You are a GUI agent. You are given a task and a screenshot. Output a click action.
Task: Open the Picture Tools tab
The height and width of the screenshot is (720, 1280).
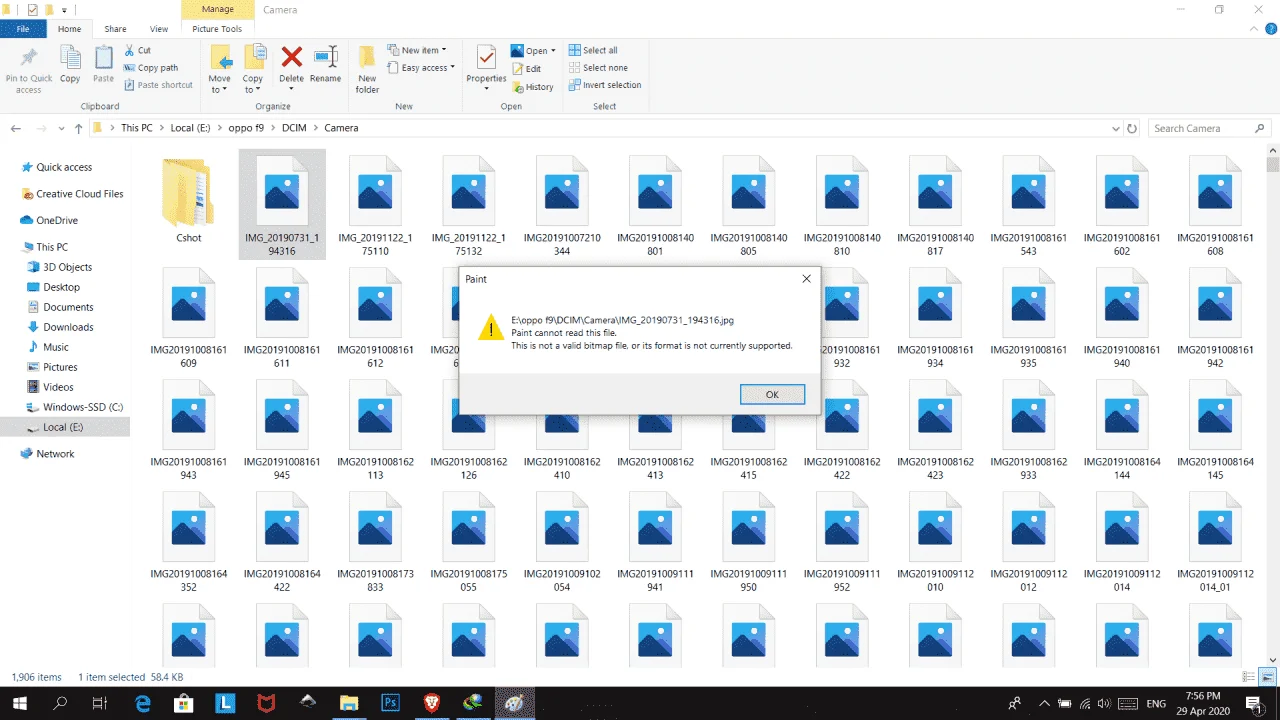click(217, 29)
